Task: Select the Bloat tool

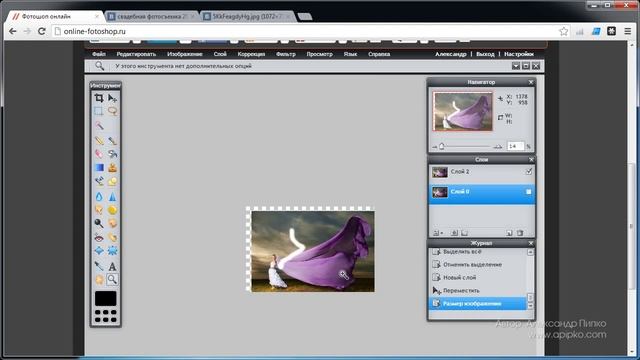Action: pos(99,251)
